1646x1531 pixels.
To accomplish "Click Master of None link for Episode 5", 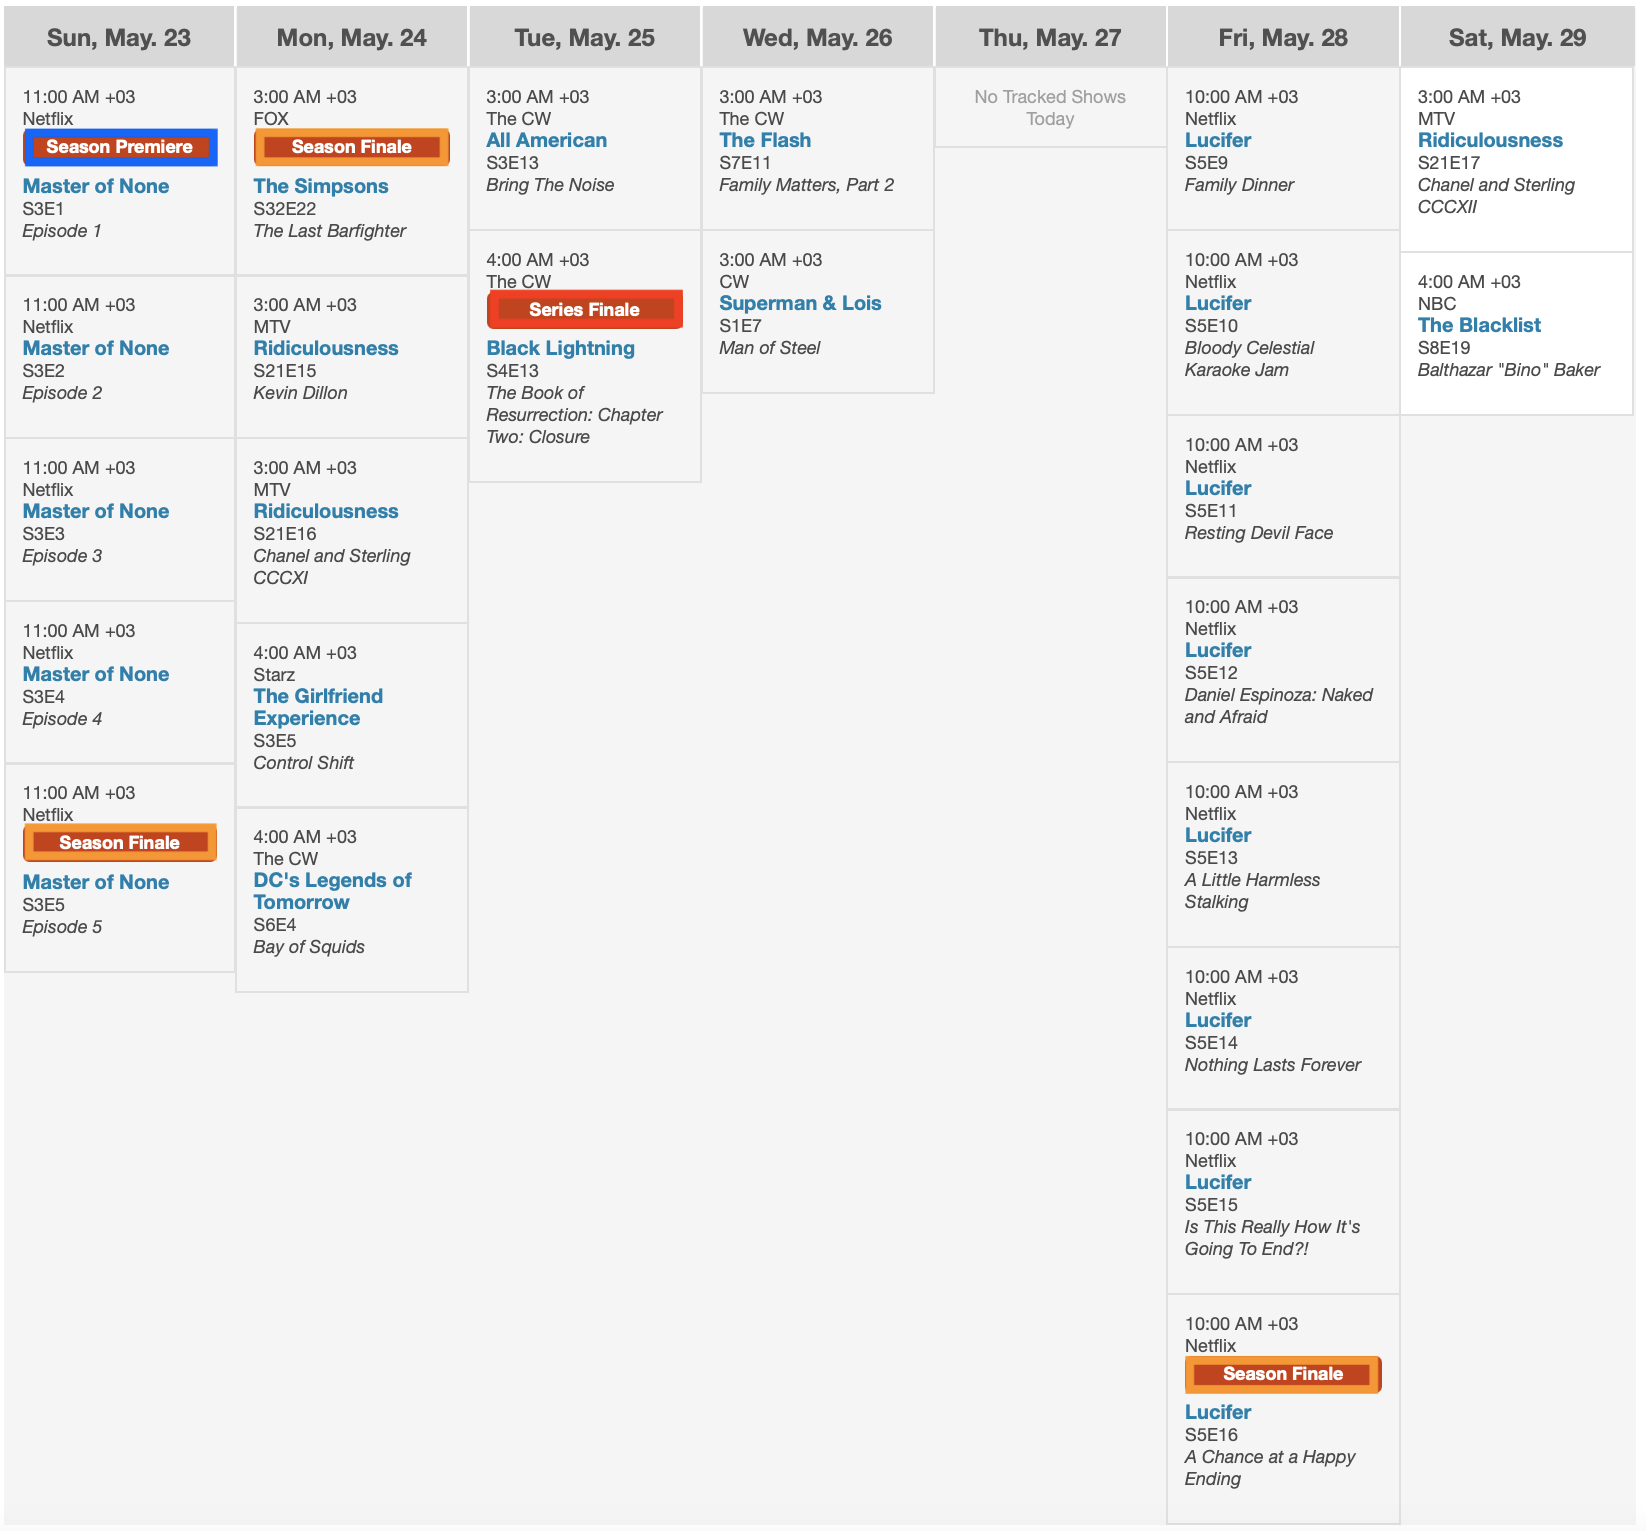I will (96, 882).
